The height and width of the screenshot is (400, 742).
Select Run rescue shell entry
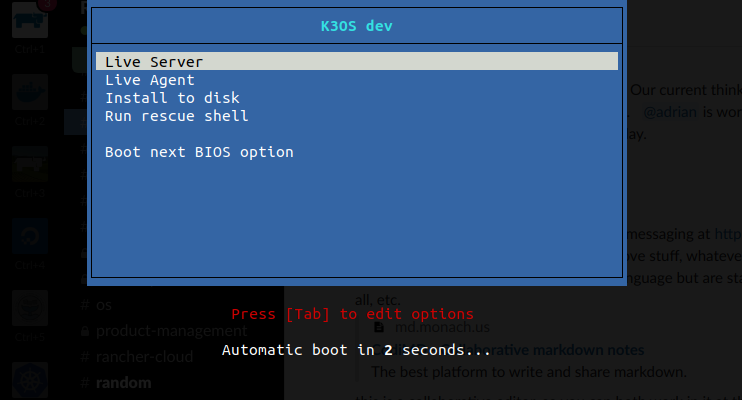click(x=177, y=116)
